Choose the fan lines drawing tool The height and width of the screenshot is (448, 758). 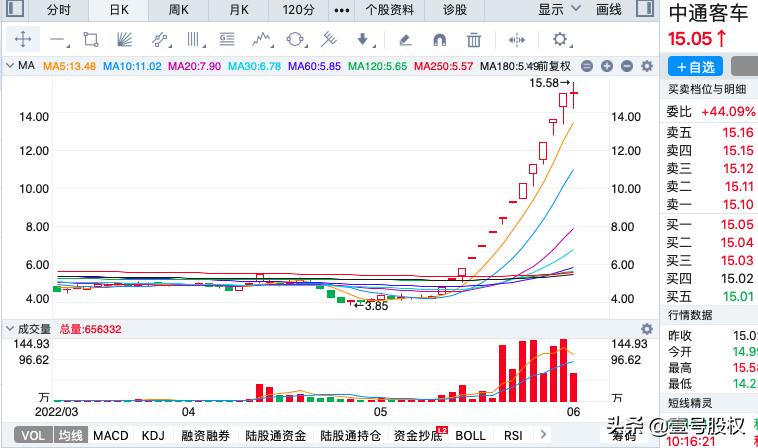point(125,40)
